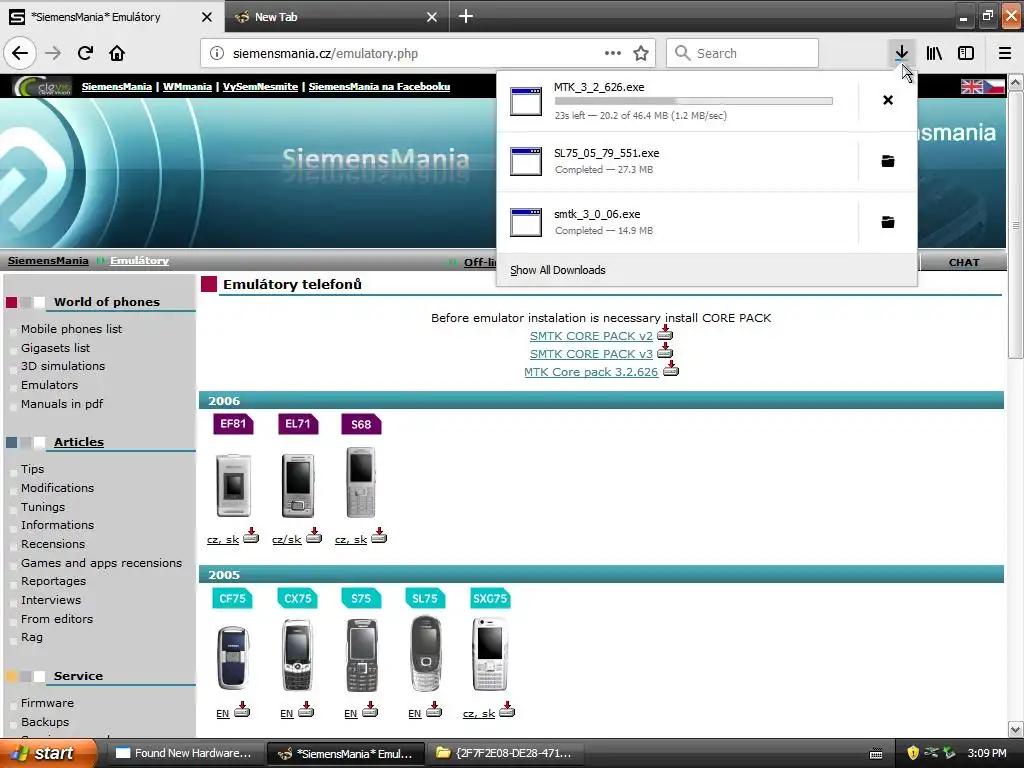Click the EL71 phone thumbnail
1024x768 pixels.
[298, 485]
